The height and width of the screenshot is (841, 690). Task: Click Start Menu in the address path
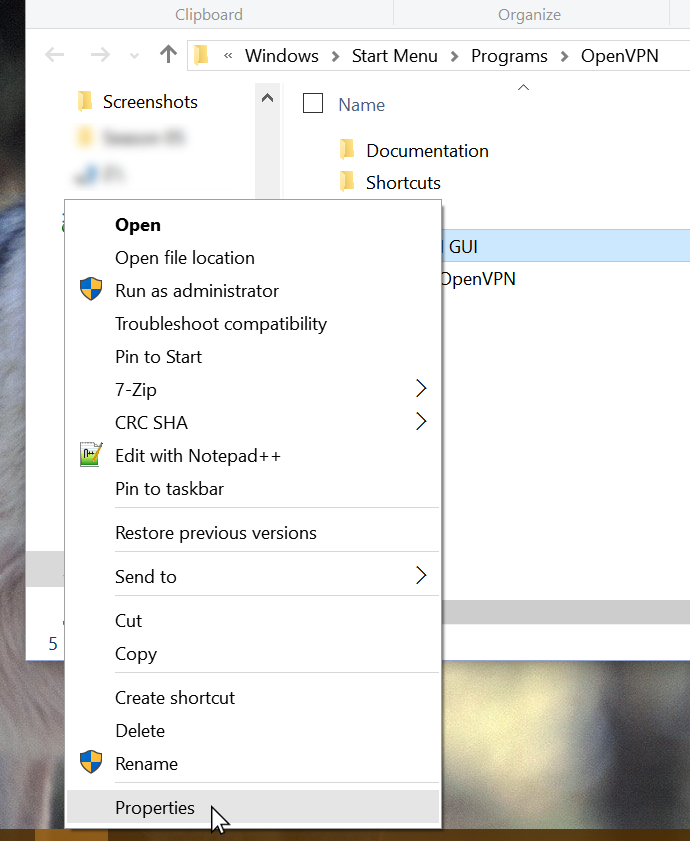click(393, 56)
